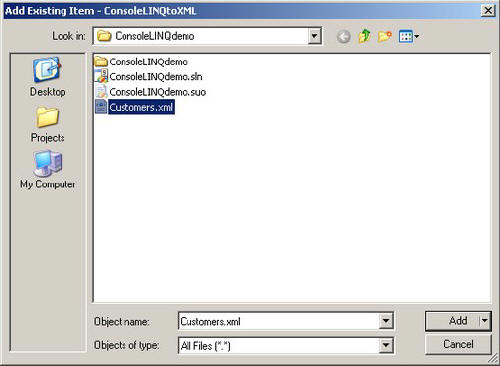This screenshot has width=500, height=366.
Task: Close the Add Existing Item dialog
Action: point(488,11)
